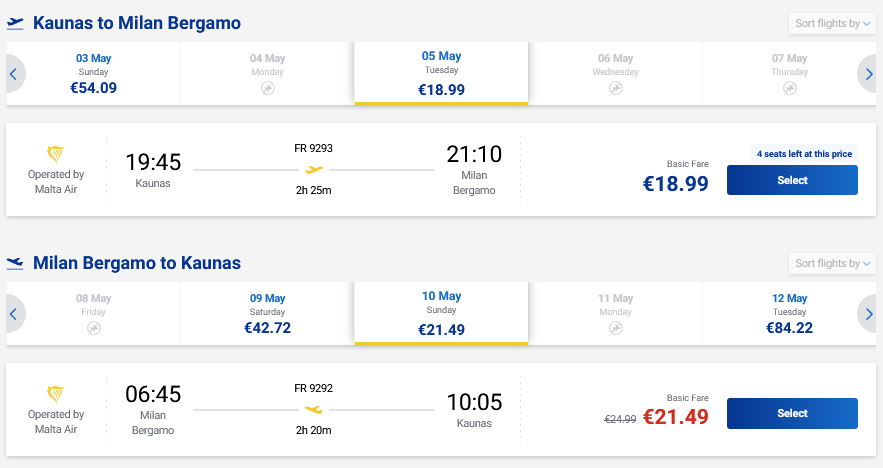
Task: Select the 03 May Sunday €54.09 date tab
Action: [94, 73]
